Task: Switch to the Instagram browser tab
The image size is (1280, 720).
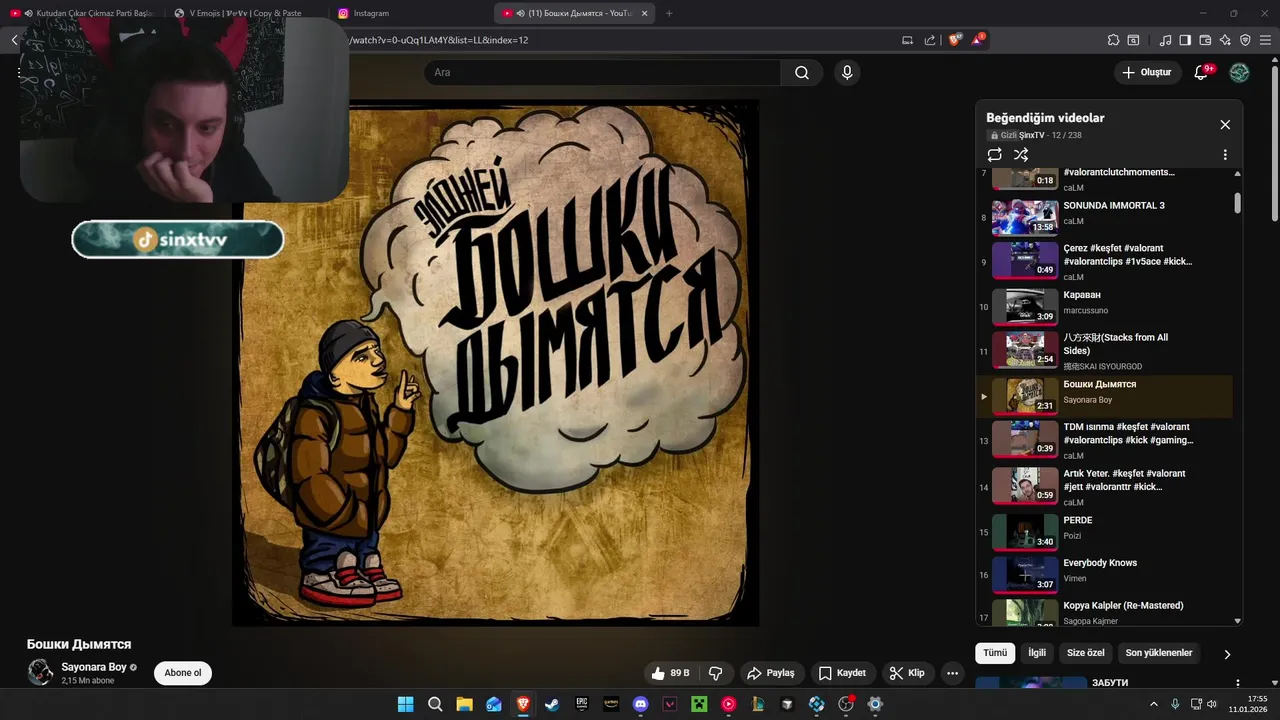Action: (408, 13)
